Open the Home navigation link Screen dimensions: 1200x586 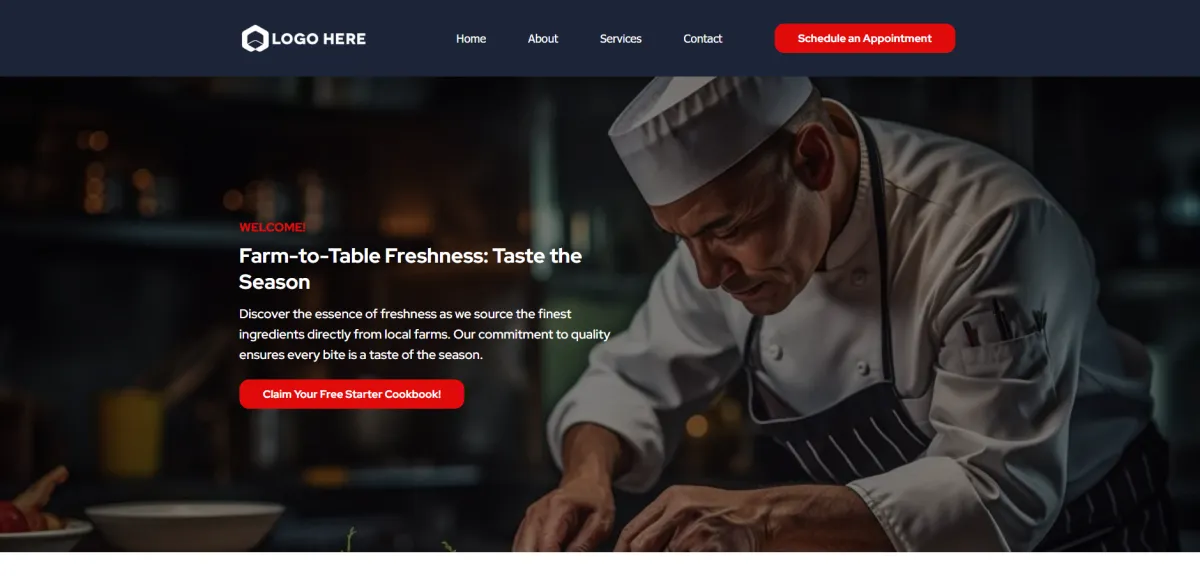pyautogui.click(x=471, y=39)
